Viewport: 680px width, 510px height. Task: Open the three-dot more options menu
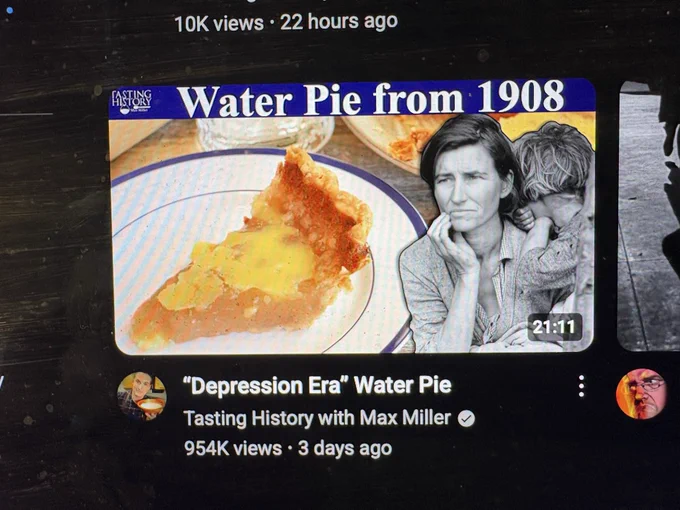(581, 386)
